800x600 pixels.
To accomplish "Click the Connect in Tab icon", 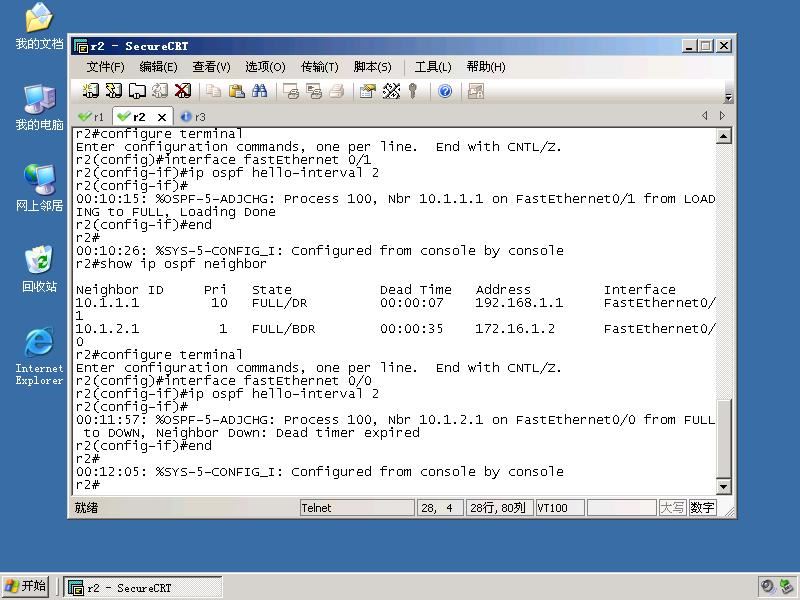I will click(x=137, y=91).
